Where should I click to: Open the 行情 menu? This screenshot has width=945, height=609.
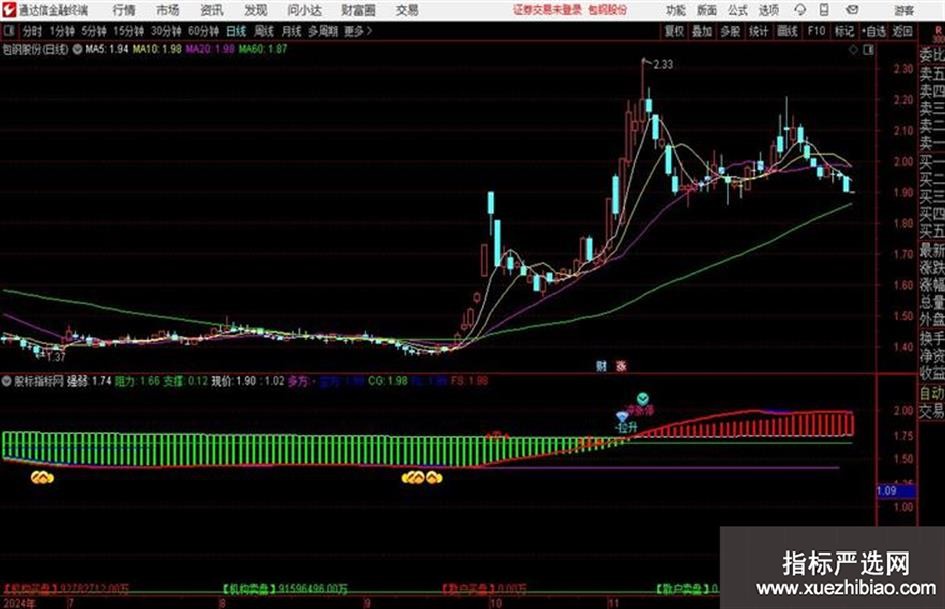pyautogui.click(x=124, y=10)
